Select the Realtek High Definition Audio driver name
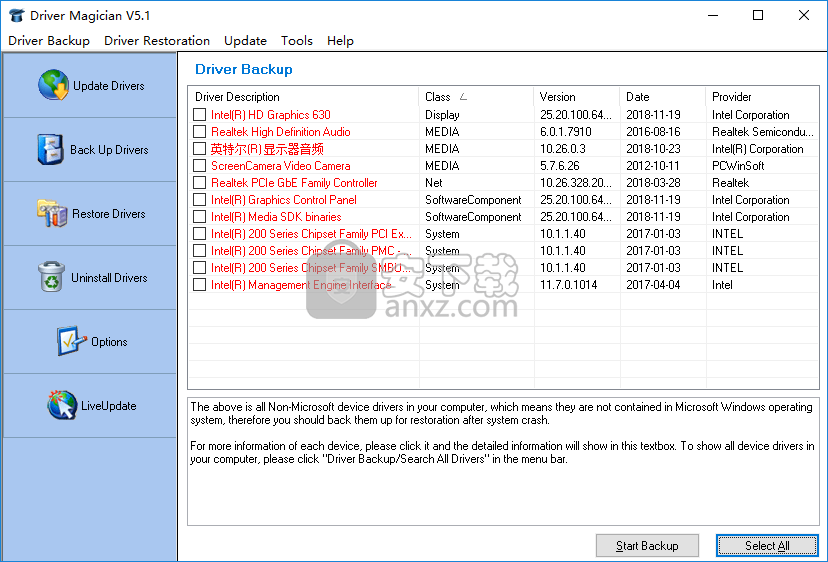Image resolution: width=828 pixels, height=562 pixels. click(280, 132)
